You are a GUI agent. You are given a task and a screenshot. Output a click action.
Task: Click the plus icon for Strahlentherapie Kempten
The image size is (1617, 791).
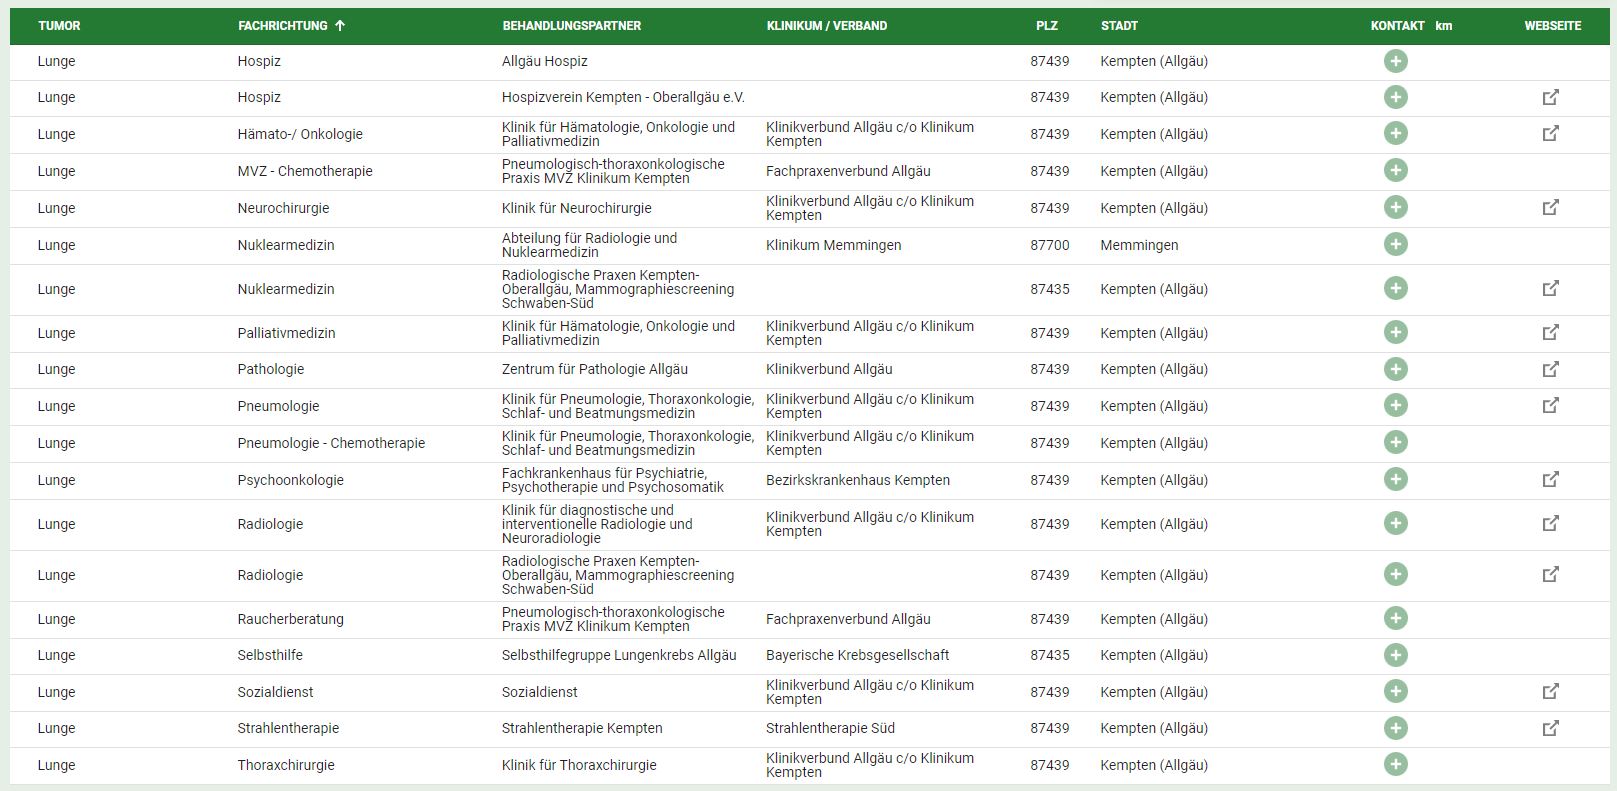pos(1395,728)
